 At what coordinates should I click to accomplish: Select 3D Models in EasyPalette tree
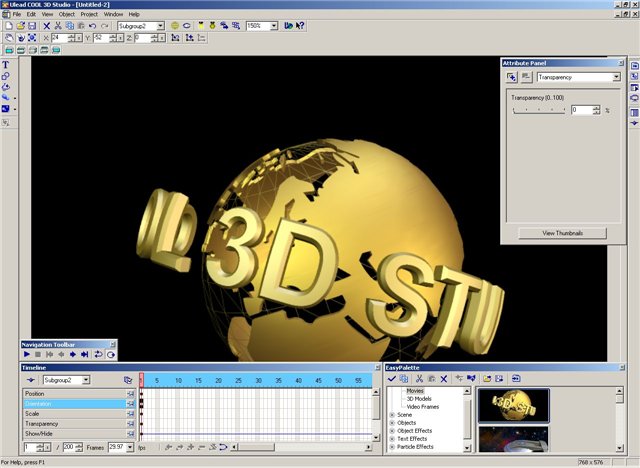419,399
